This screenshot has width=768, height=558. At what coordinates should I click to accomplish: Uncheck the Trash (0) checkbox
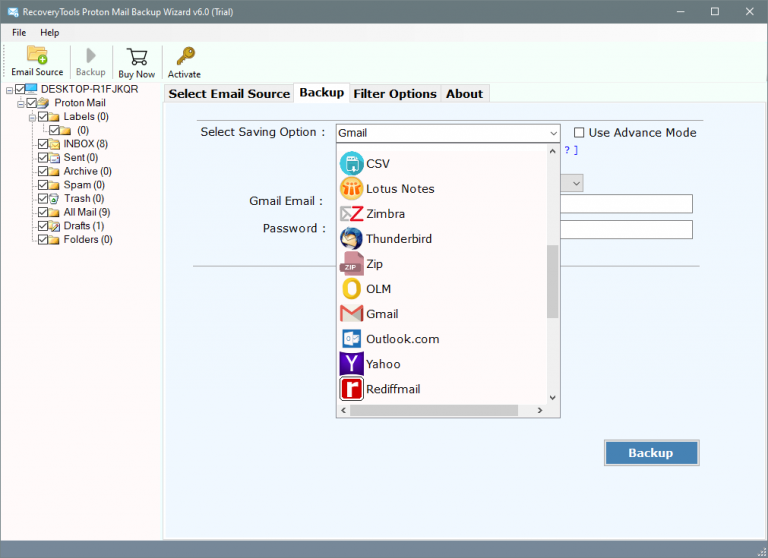pyautogui.click(x=43, y=199)
